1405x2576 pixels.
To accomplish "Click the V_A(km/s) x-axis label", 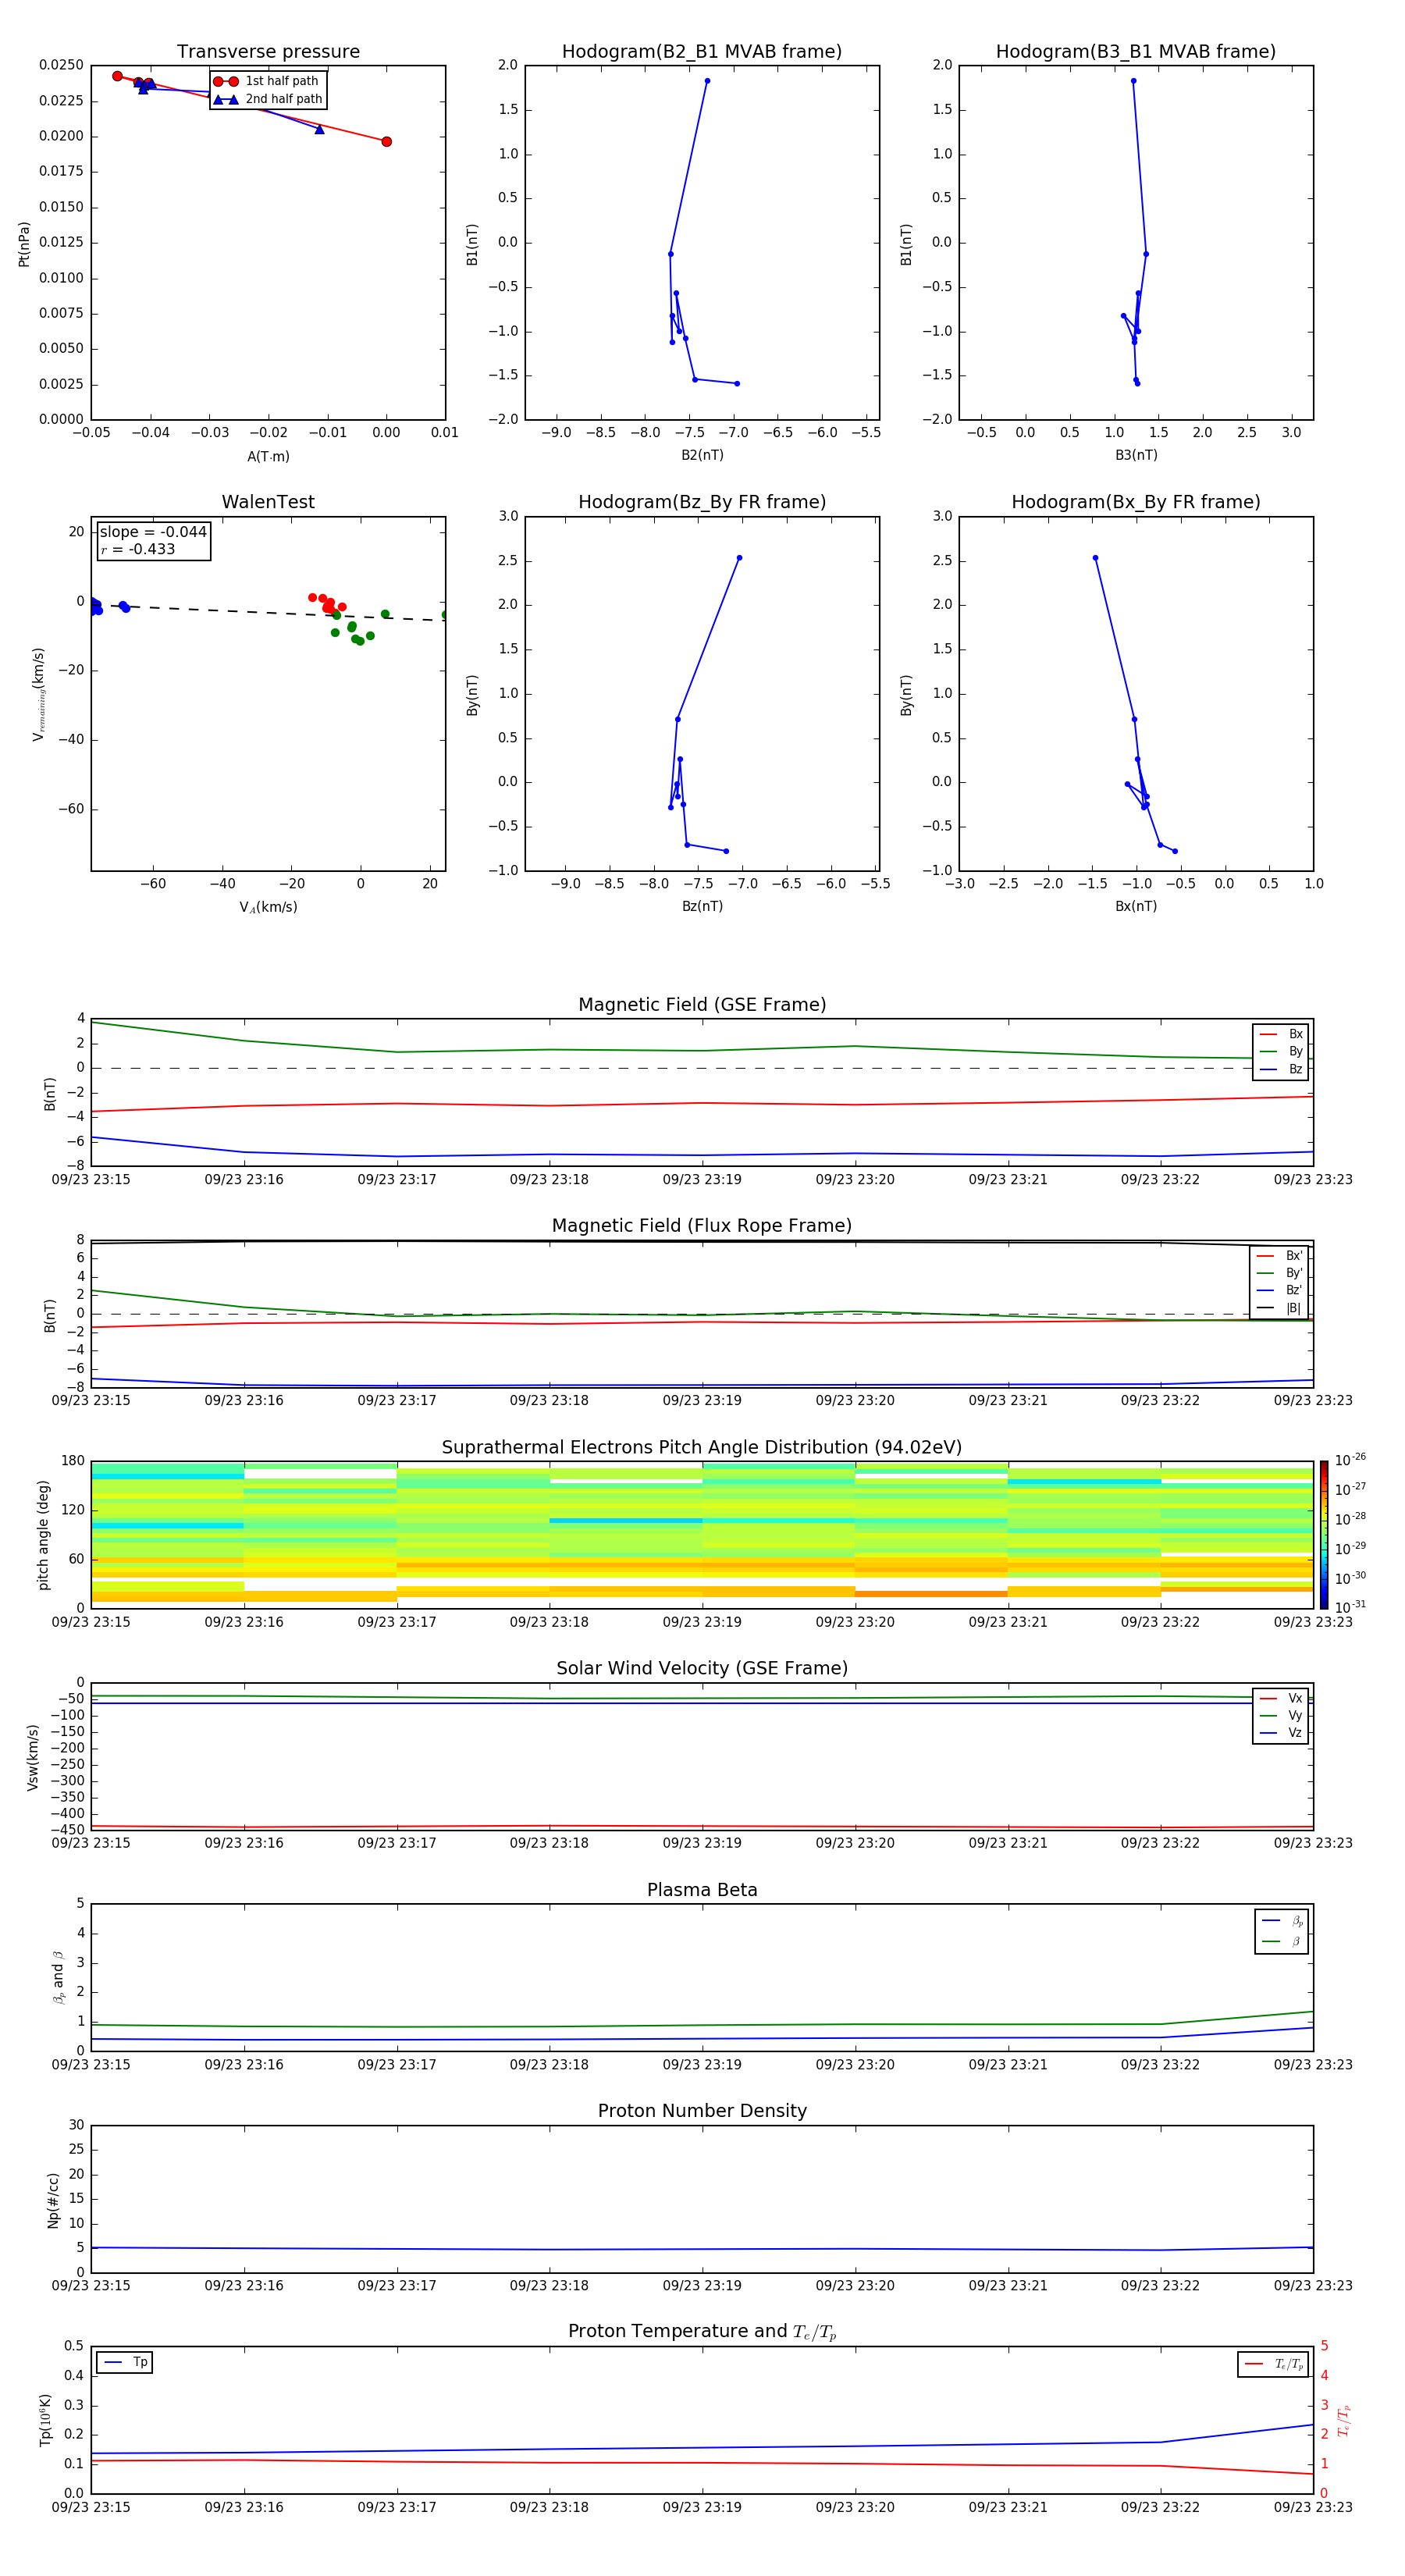I will point(268,907).
